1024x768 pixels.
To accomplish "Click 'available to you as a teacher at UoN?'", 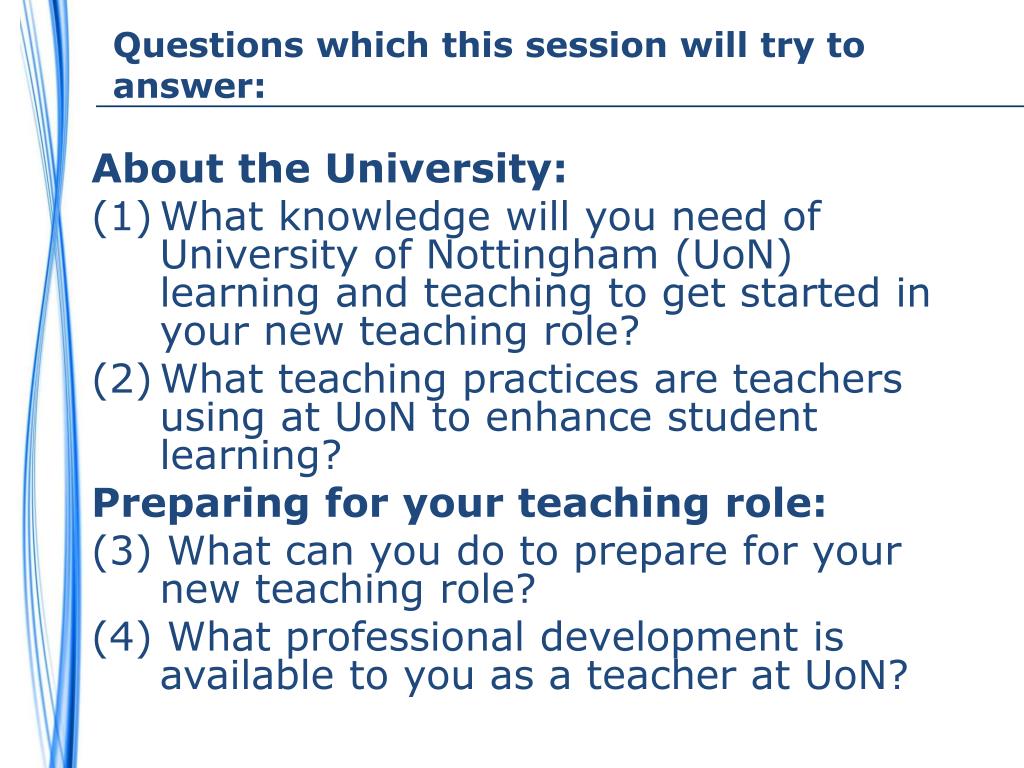I will [534, 675].
